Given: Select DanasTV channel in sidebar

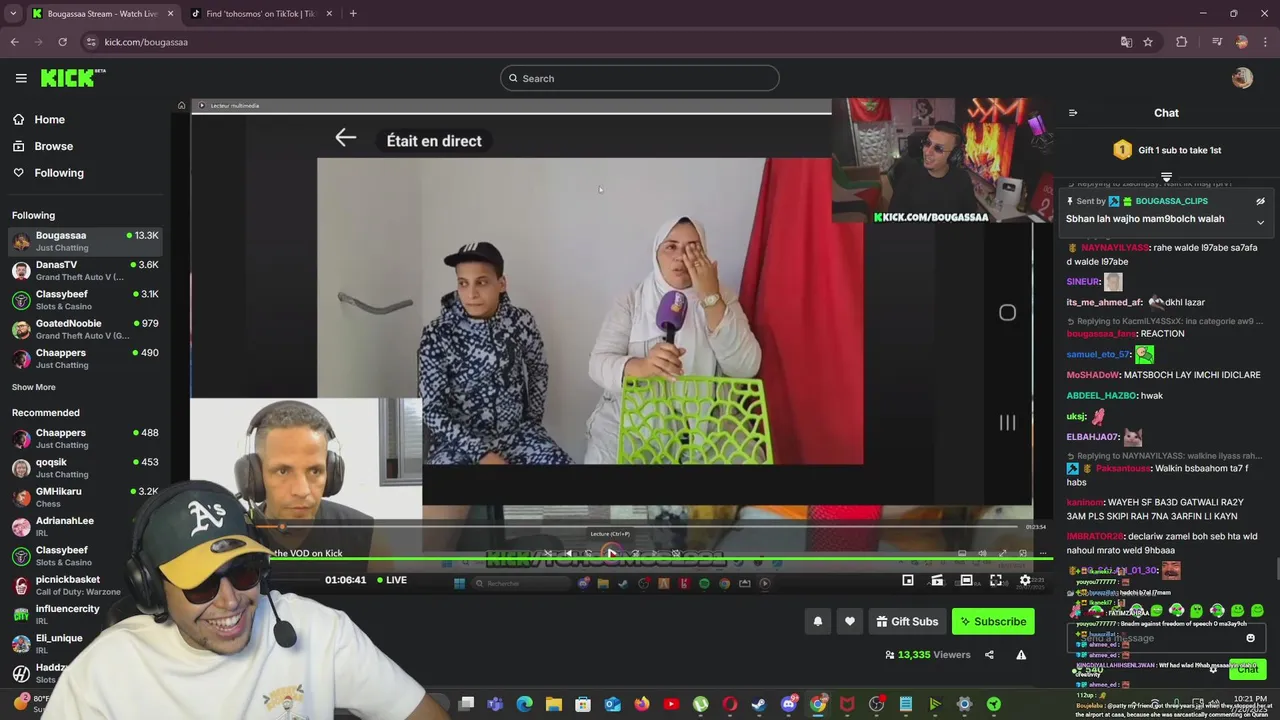Looking at the screenshot, I should coord(85,270).
